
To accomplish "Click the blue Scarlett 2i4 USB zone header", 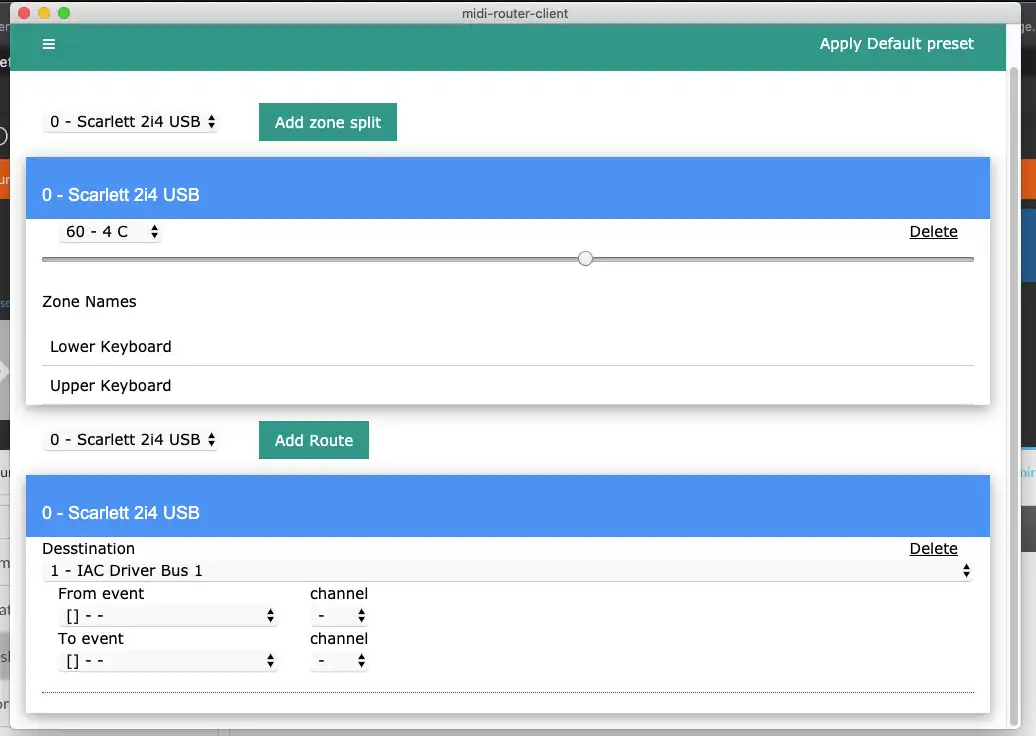I will tap(508, 187).
